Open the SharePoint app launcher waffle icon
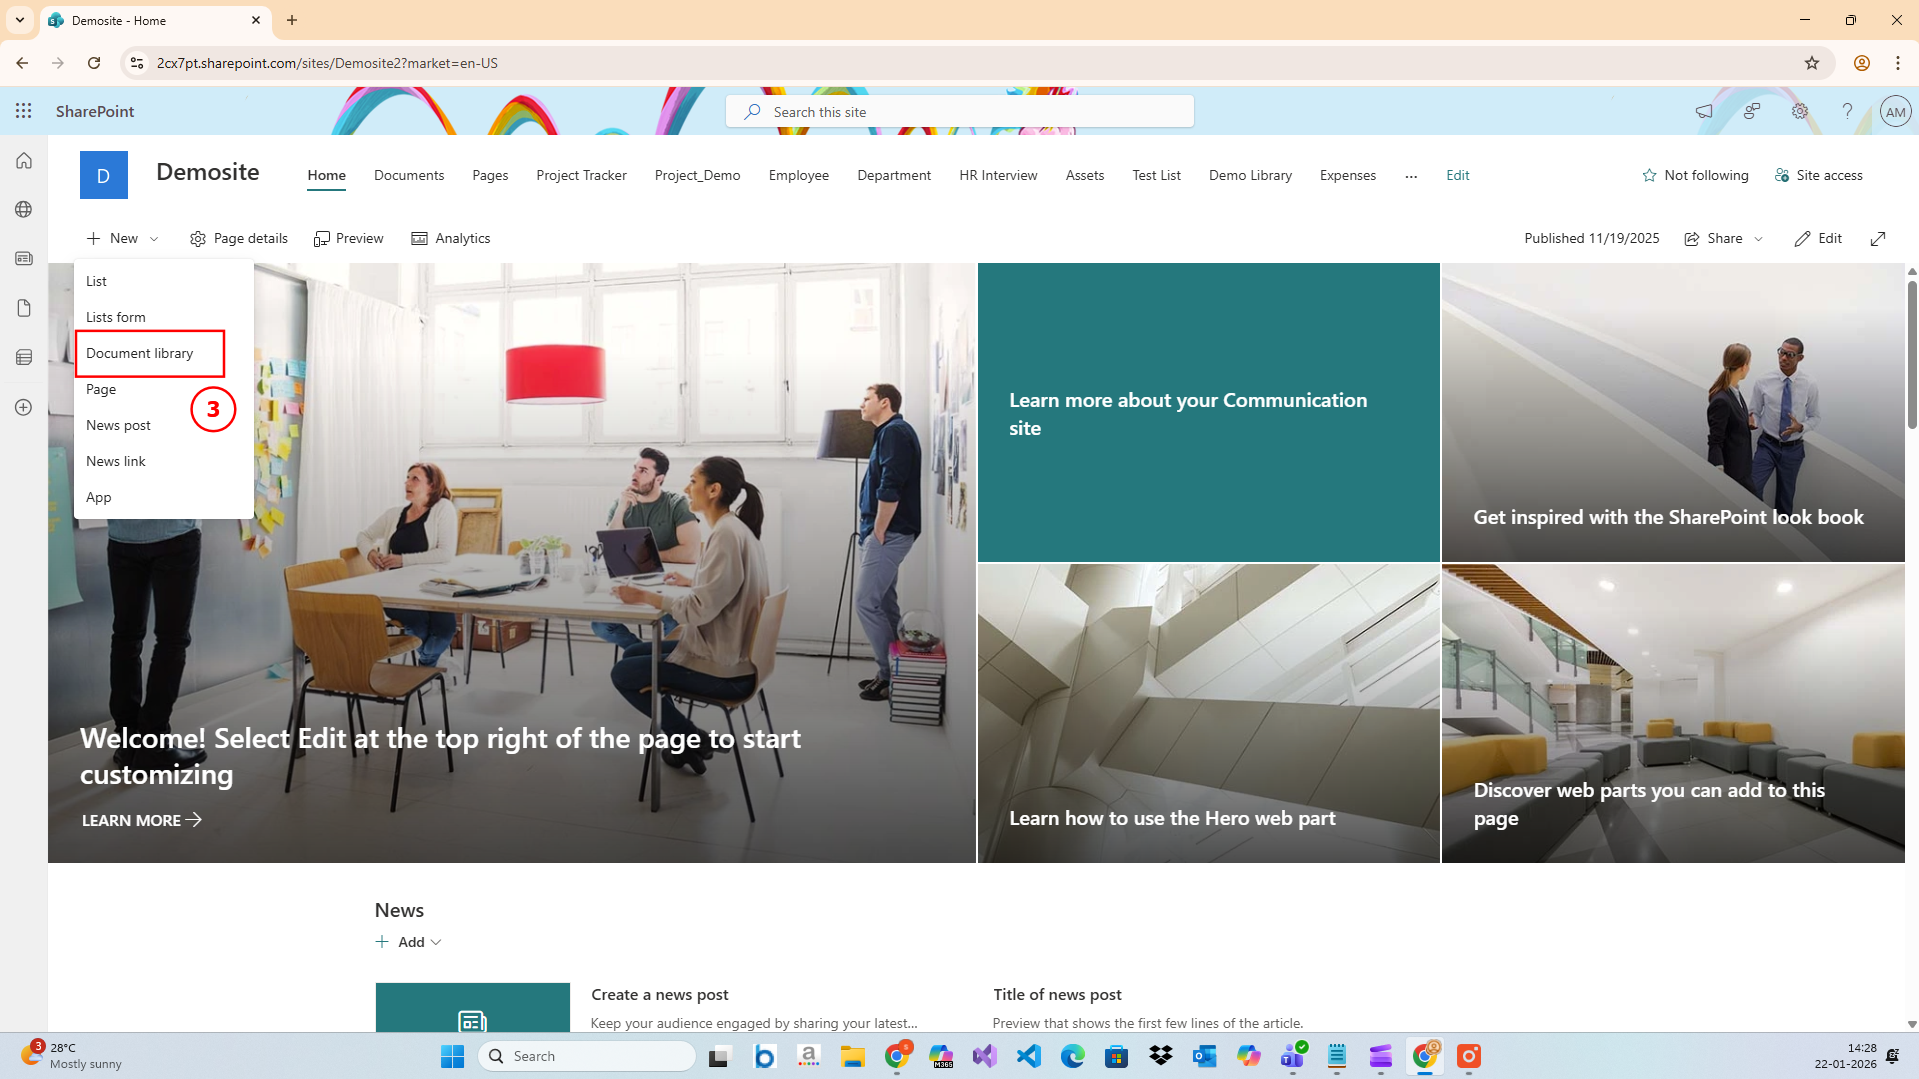The image size is (1919, 1079). [x=24, y=111]
